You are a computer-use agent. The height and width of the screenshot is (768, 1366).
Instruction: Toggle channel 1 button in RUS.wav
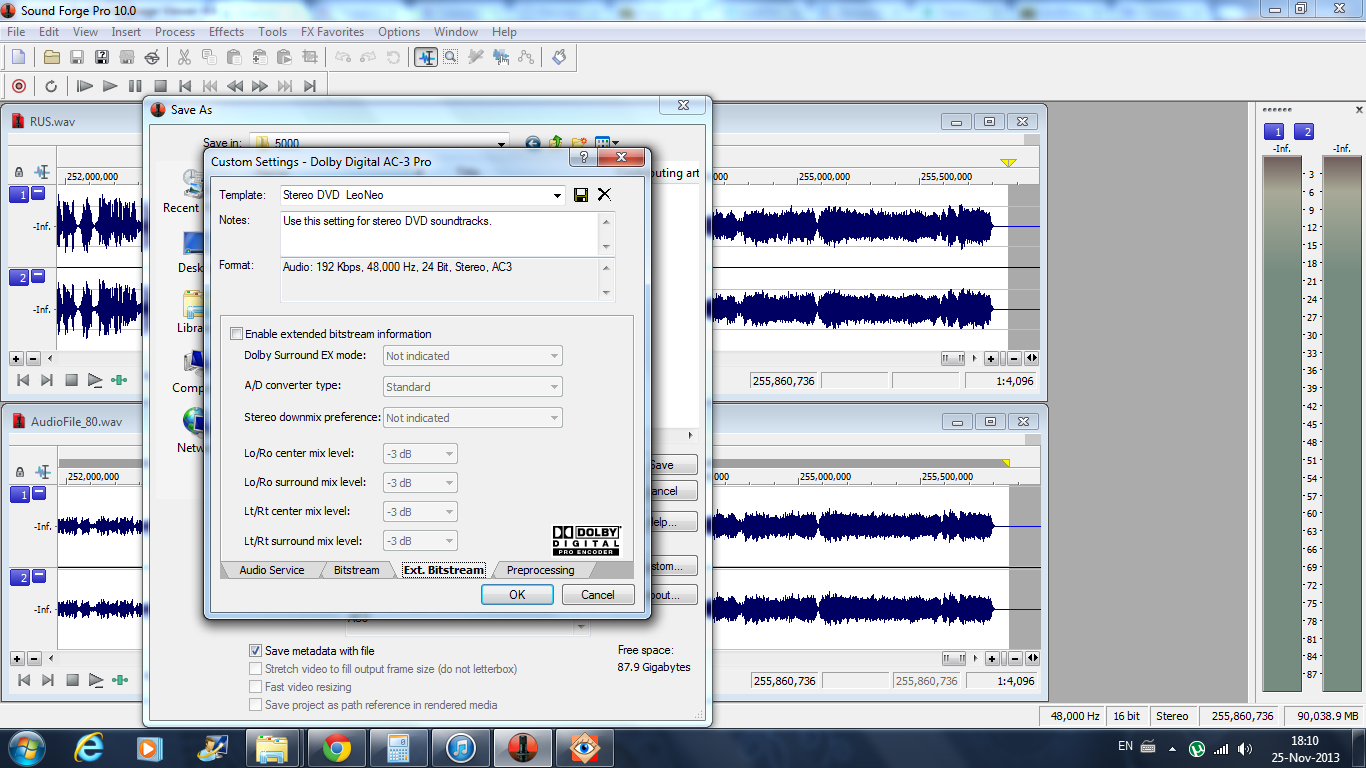[19, 195]
